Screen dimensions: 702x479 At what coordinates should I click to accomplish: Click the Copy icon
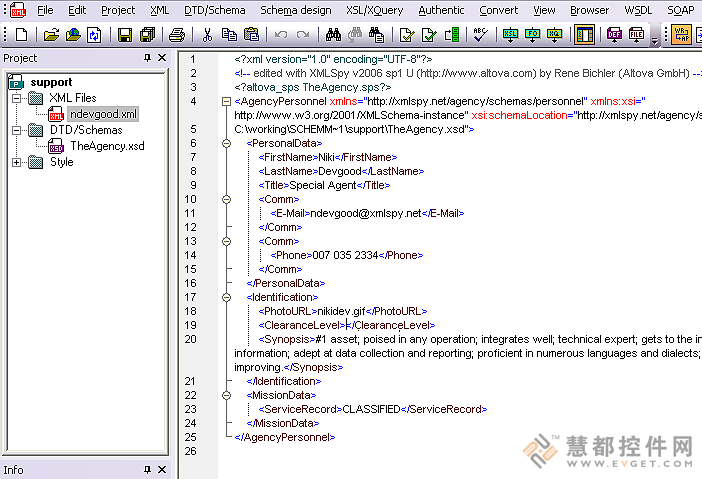click(229, 34)
